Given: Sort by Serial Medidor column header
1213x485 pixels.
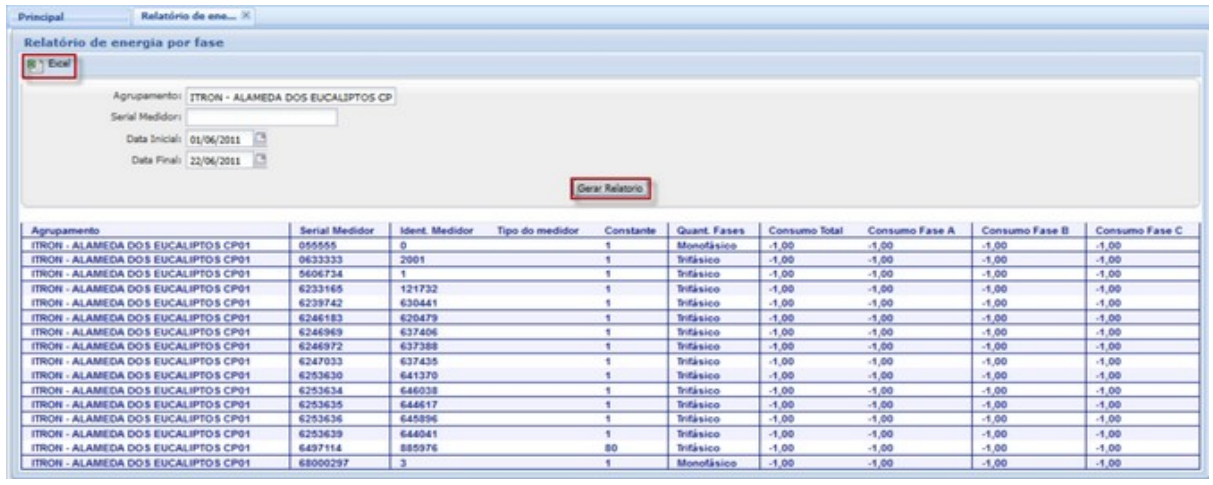Looking at the screenshot, I should (330, 231).
